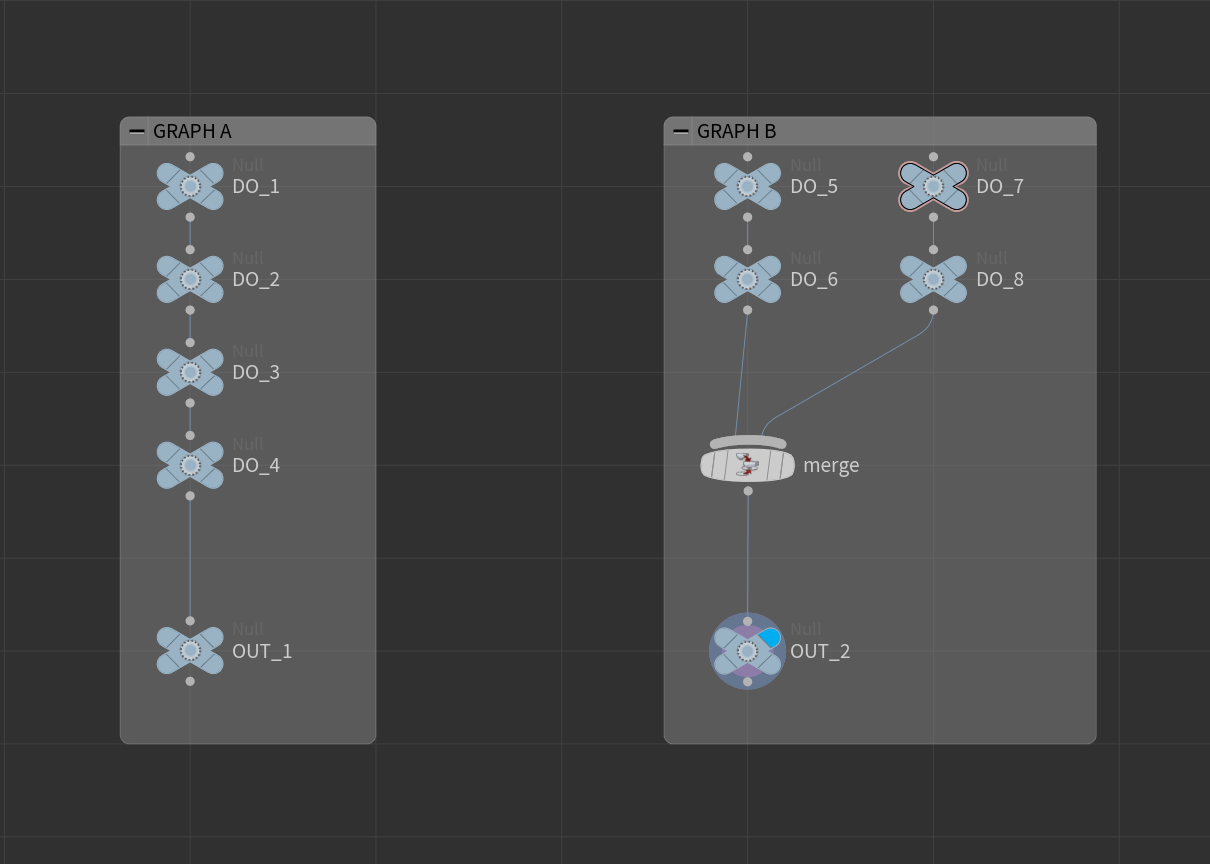Click the merge node's label text

tap(831, 465)
